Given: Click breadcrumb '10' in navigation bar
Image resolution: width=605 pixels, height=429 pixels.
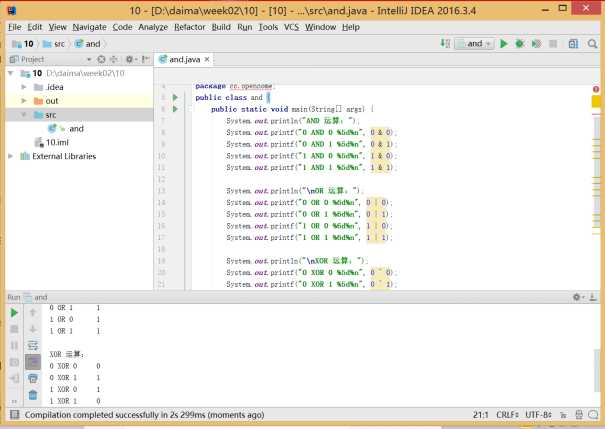Looking at the screenshot, I should 23,44.
